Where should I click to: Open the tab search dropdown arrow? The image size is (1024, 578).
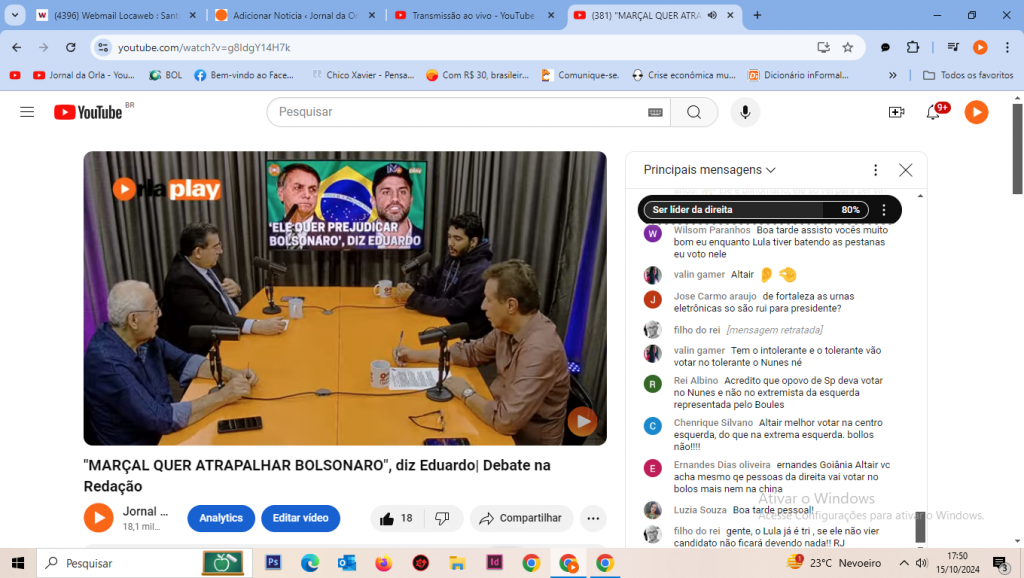coord(14,15)
